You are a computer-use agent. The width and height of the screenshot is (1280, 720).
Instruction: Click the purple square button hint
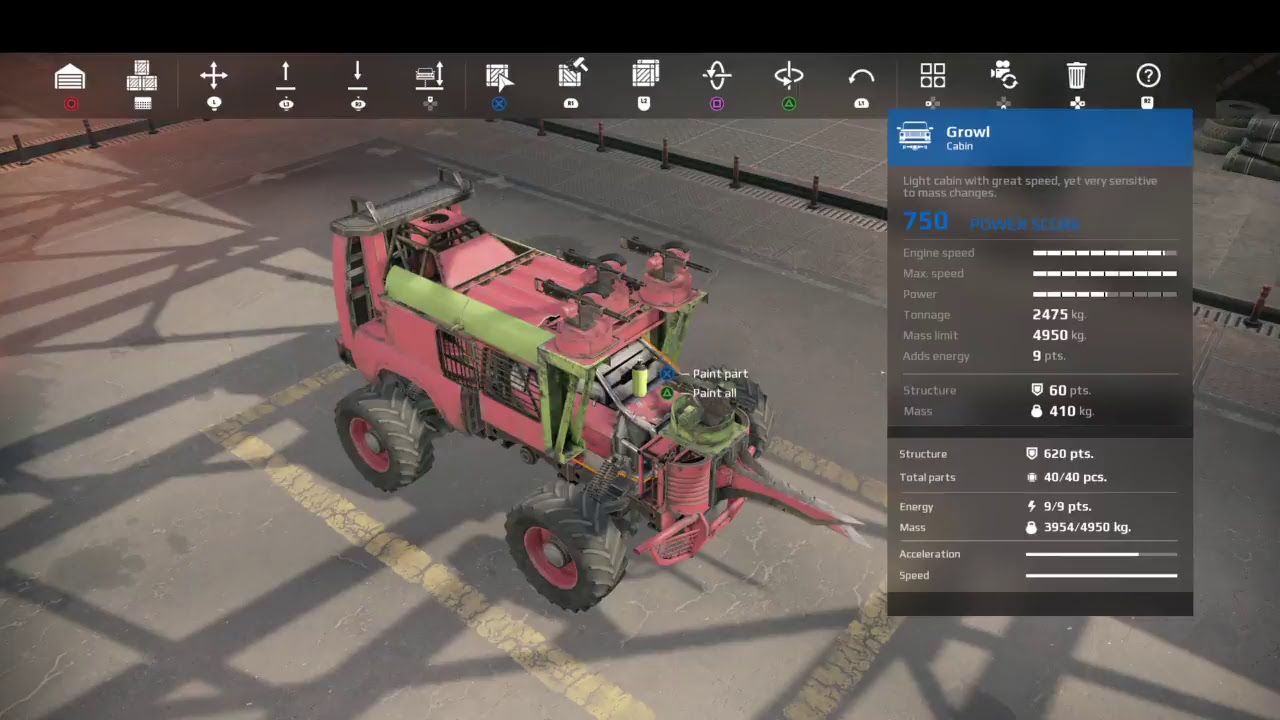[x=717, y=104]
